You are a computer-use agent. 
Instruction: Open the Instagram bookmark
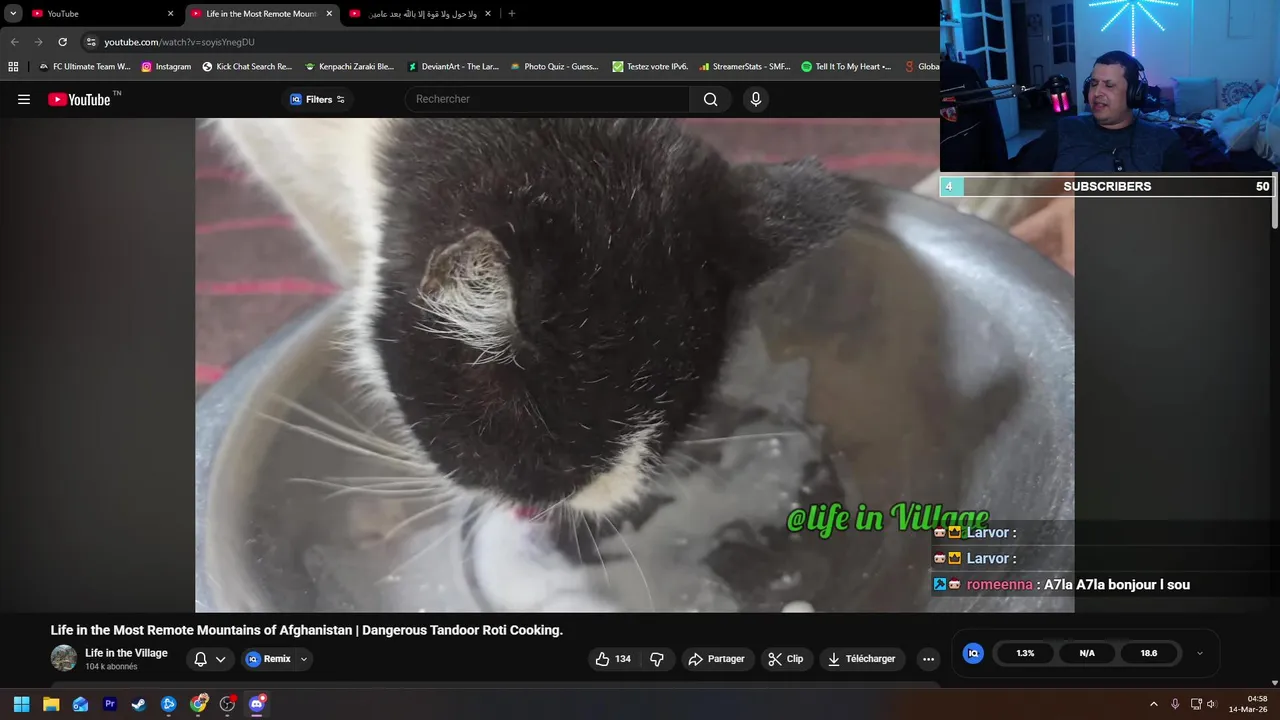166,67
